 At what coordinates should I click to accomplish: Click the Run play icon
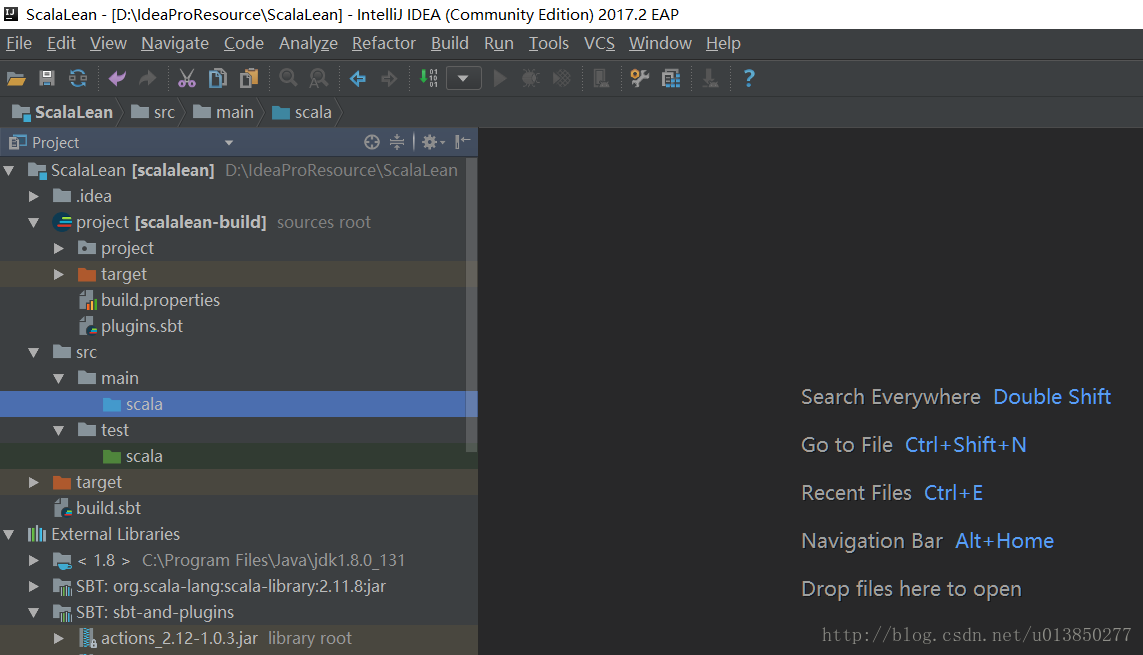pyautogui.click(x=500, y=78)
